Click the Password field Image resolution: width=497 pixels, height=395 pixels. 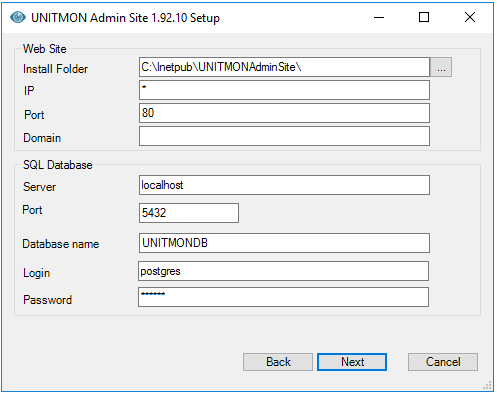(283, 297)
